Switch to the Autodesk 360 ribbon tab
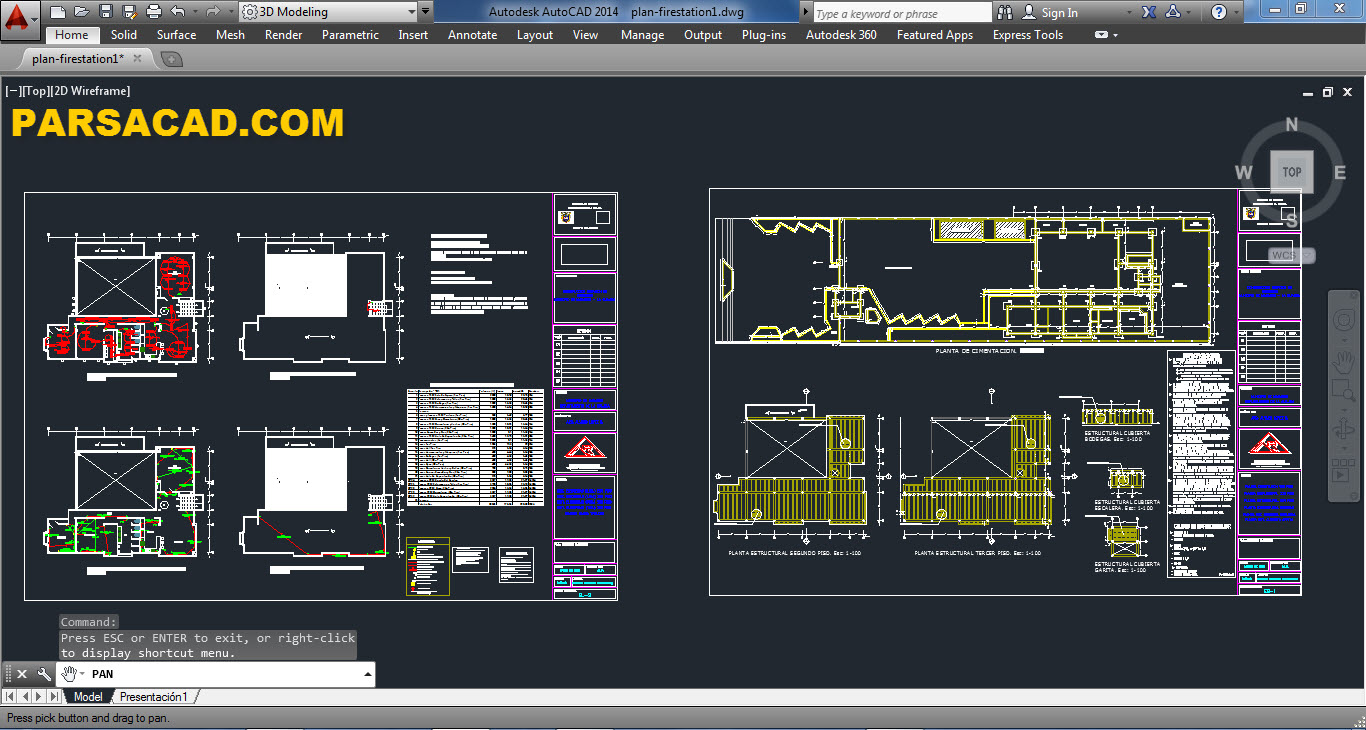The width and height of the screenshot is (1366, 730). pos(841,35)
